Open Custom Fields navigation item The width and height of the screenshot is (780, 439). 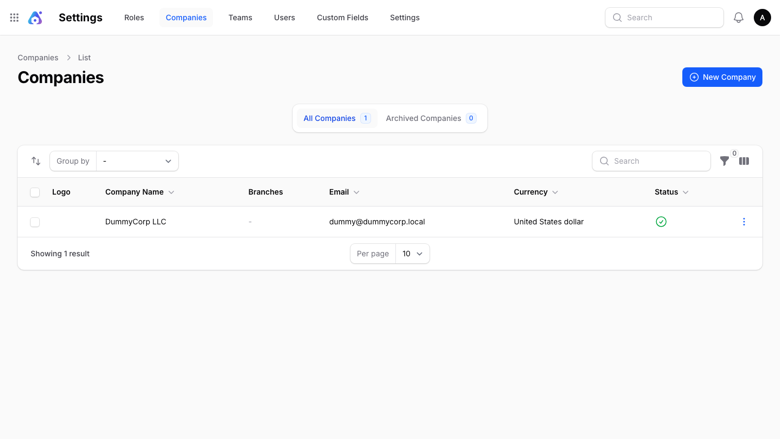point(342,17)
